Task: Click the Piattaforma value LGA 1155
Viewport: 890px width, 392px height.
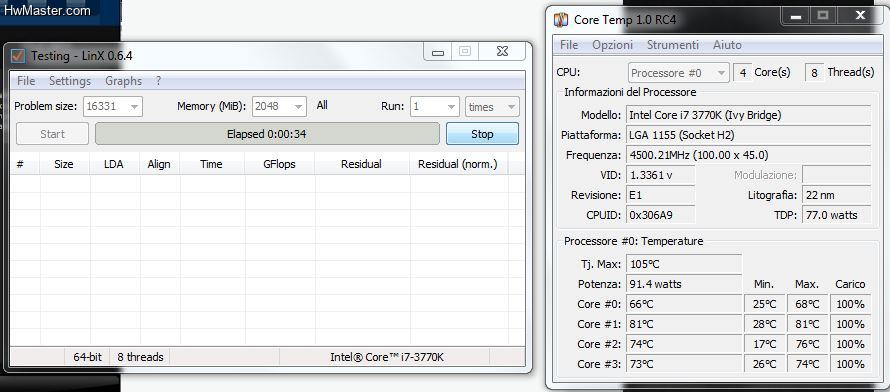Action: coord(748,135)
